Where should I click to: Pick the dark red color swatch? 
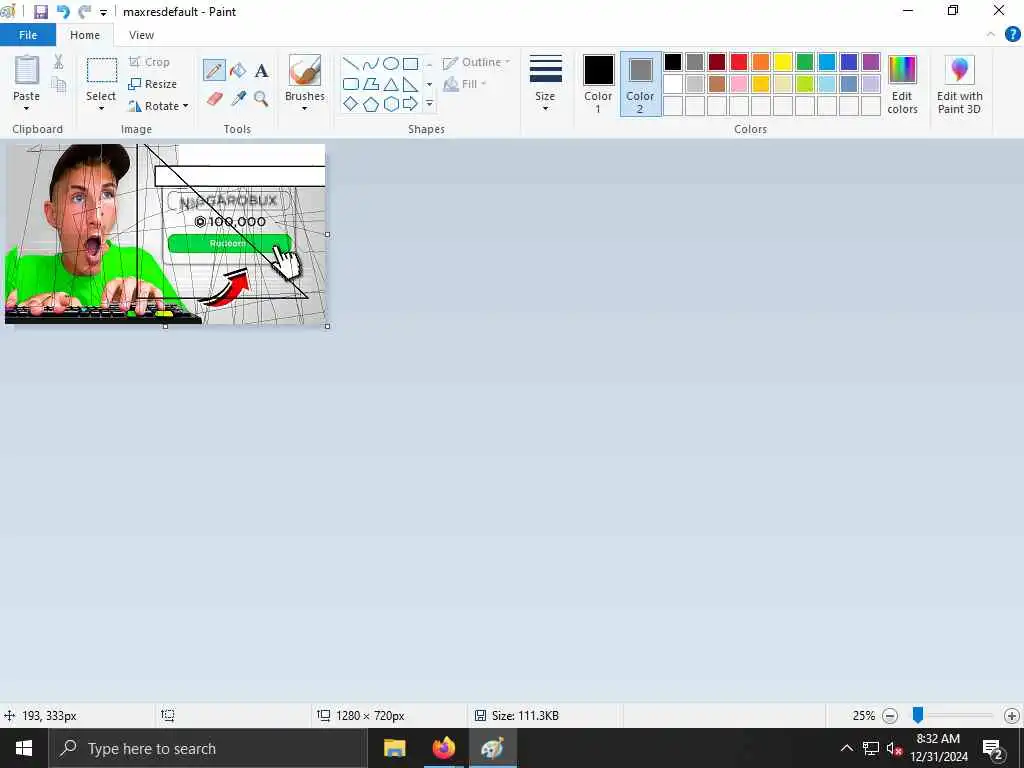tap(716, 62)
